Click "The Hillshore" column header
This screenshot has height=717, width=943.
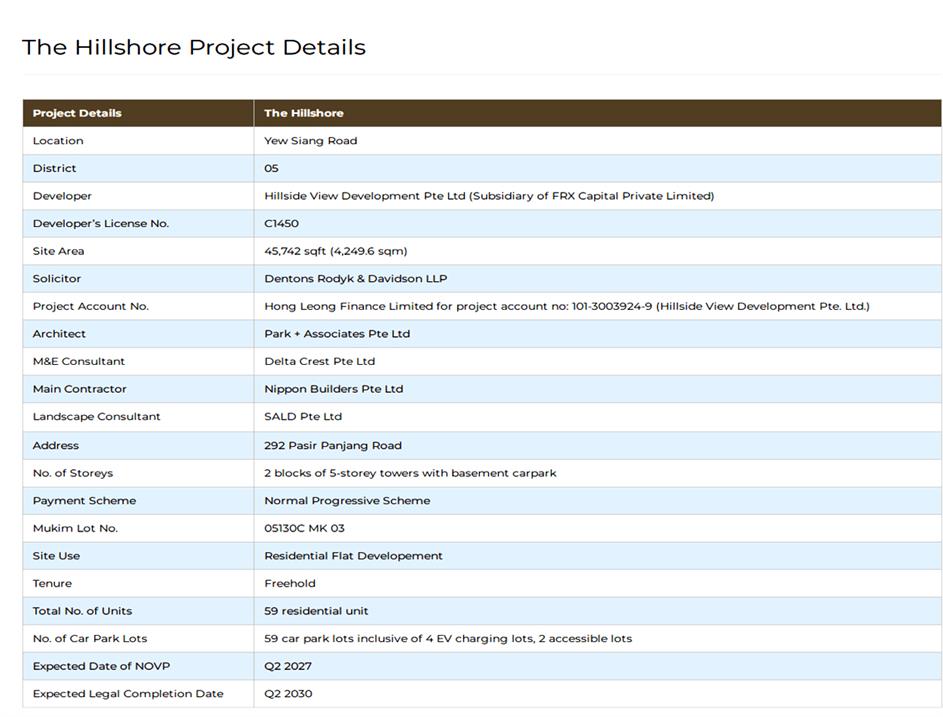[304, 113]
